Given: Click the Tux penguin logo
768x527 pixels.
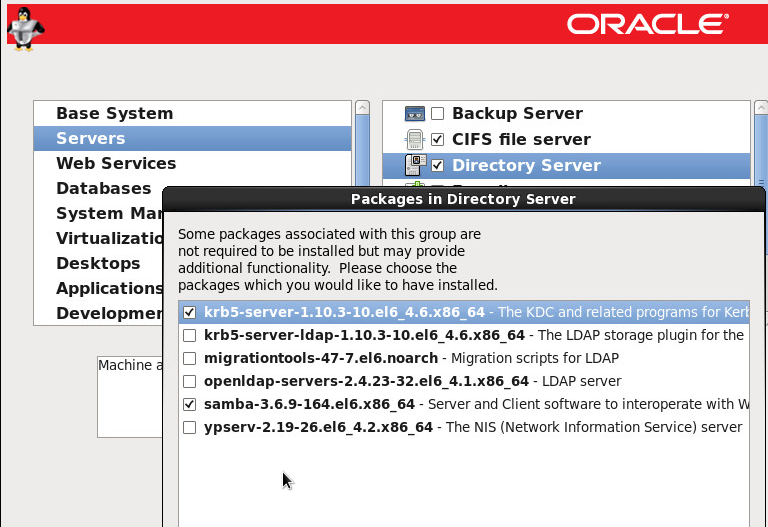Looking at the screenshot, I should tap(25, 29).
